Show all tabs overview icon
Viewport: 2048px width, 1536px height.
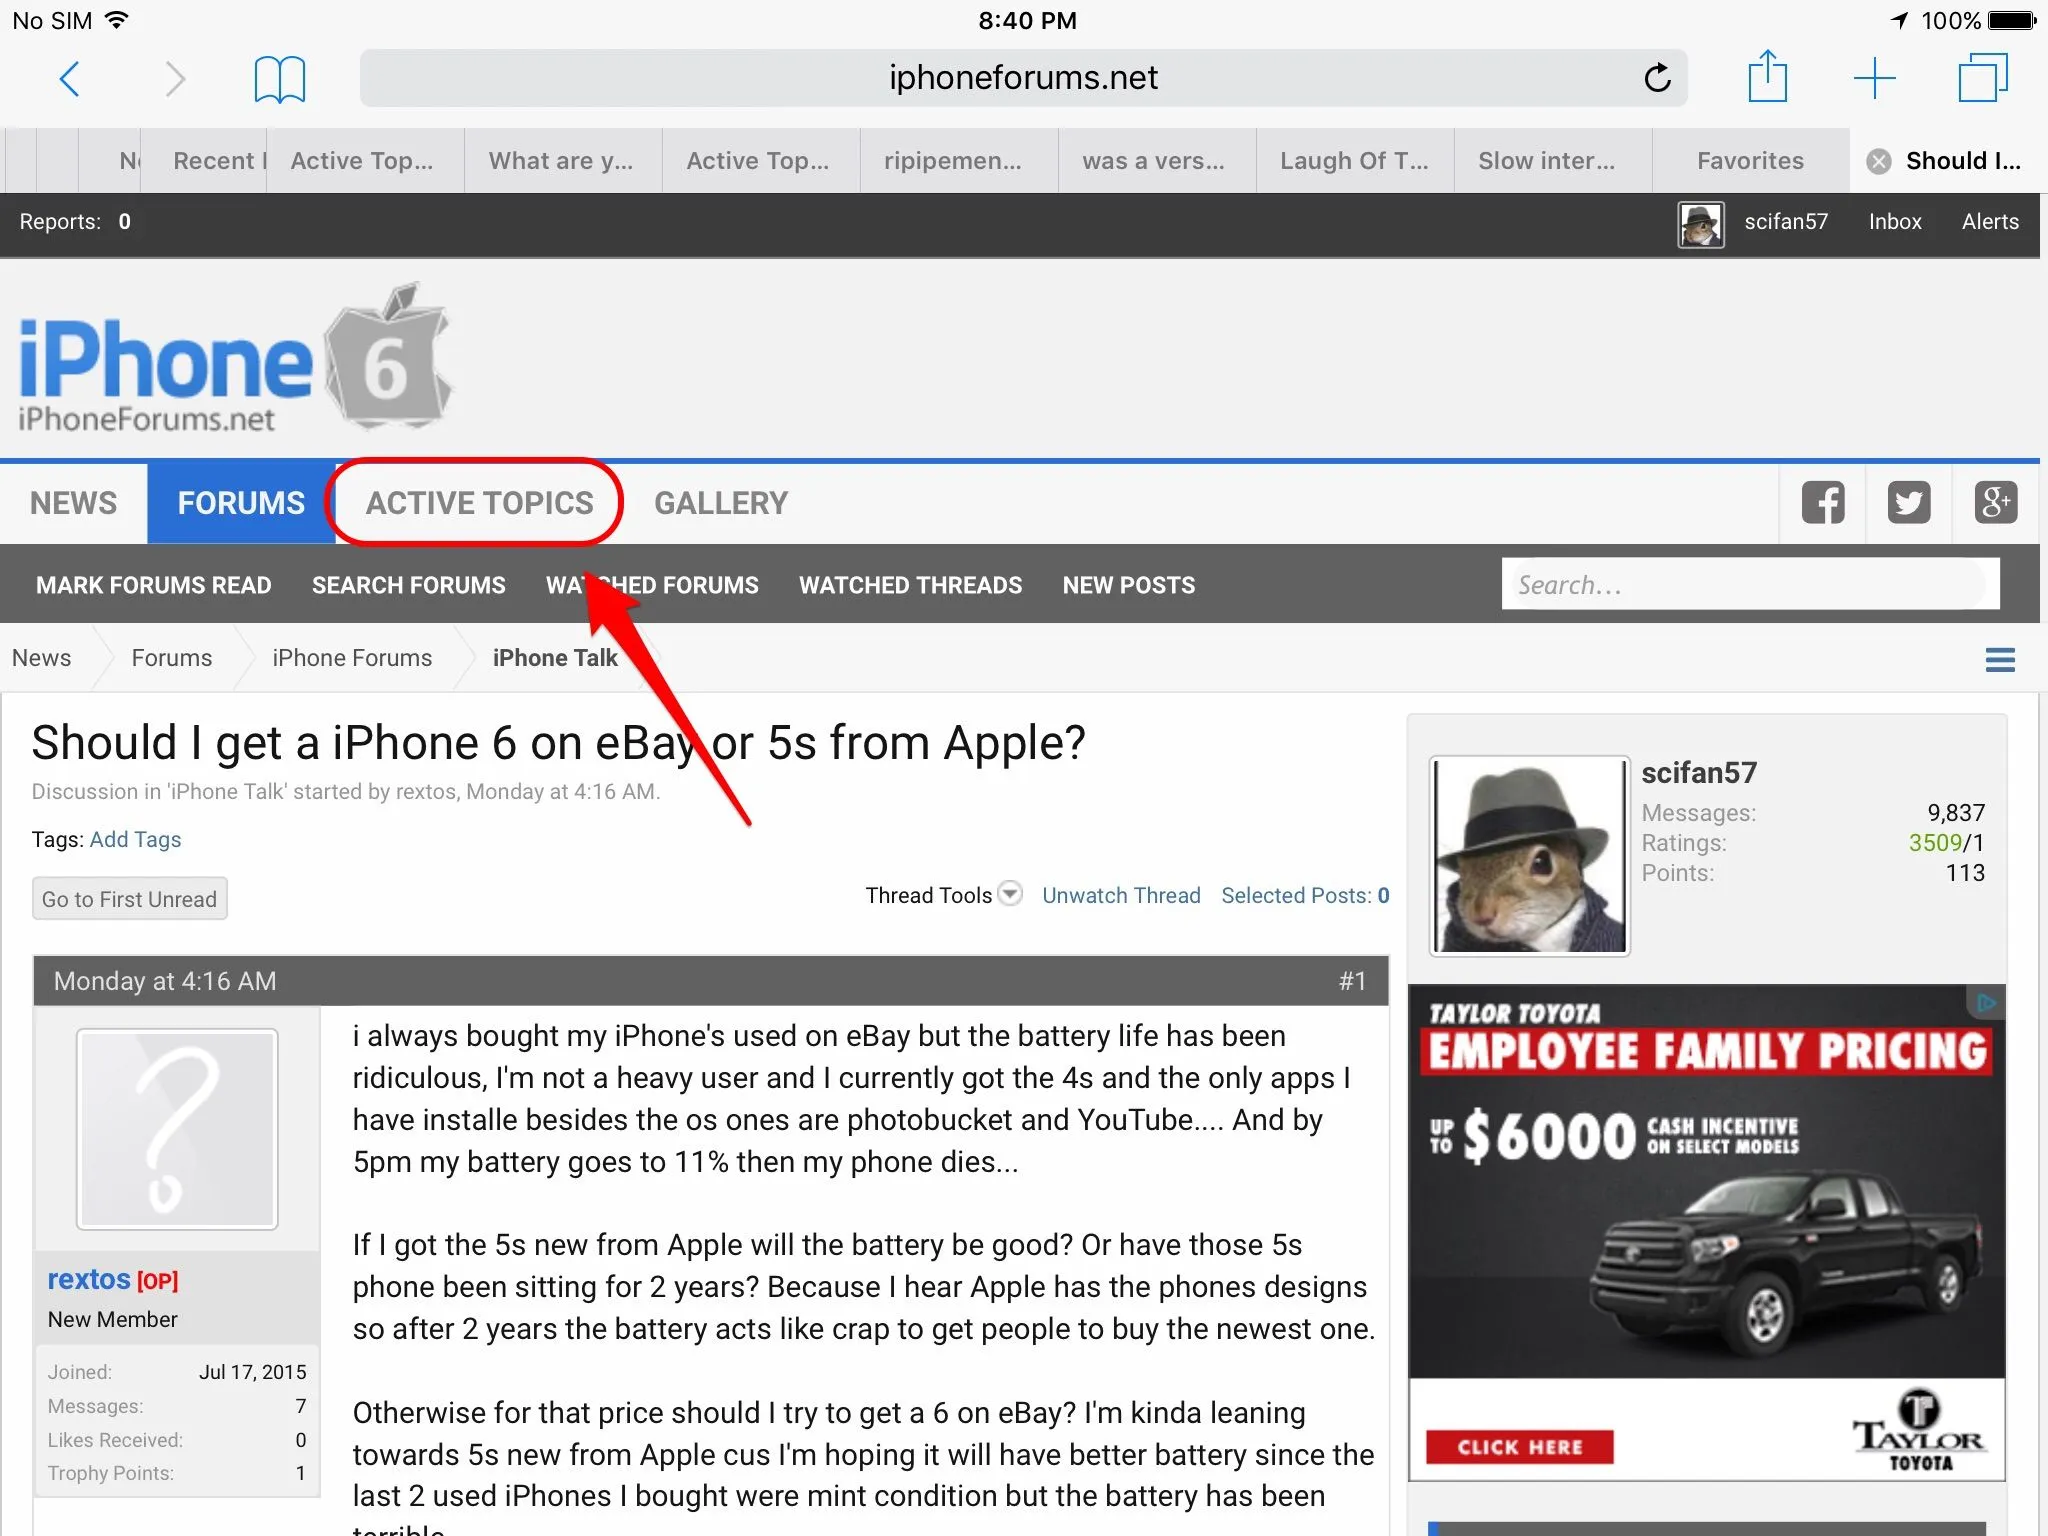pyautogui.click(x=1982, y=78)
